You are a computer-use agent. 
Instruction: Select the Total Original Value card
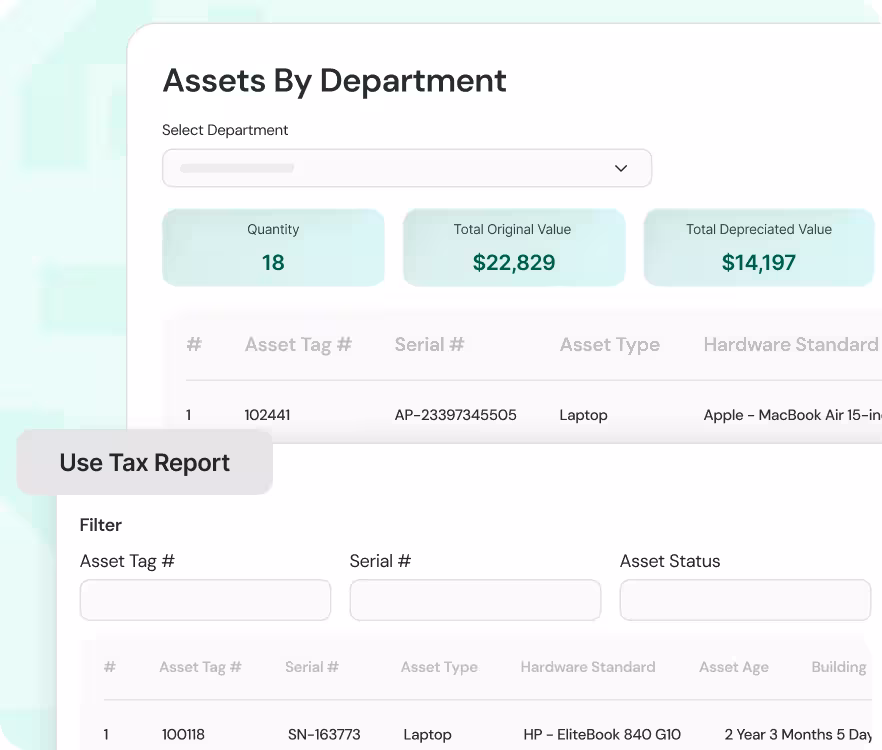(x=513, y=247)
